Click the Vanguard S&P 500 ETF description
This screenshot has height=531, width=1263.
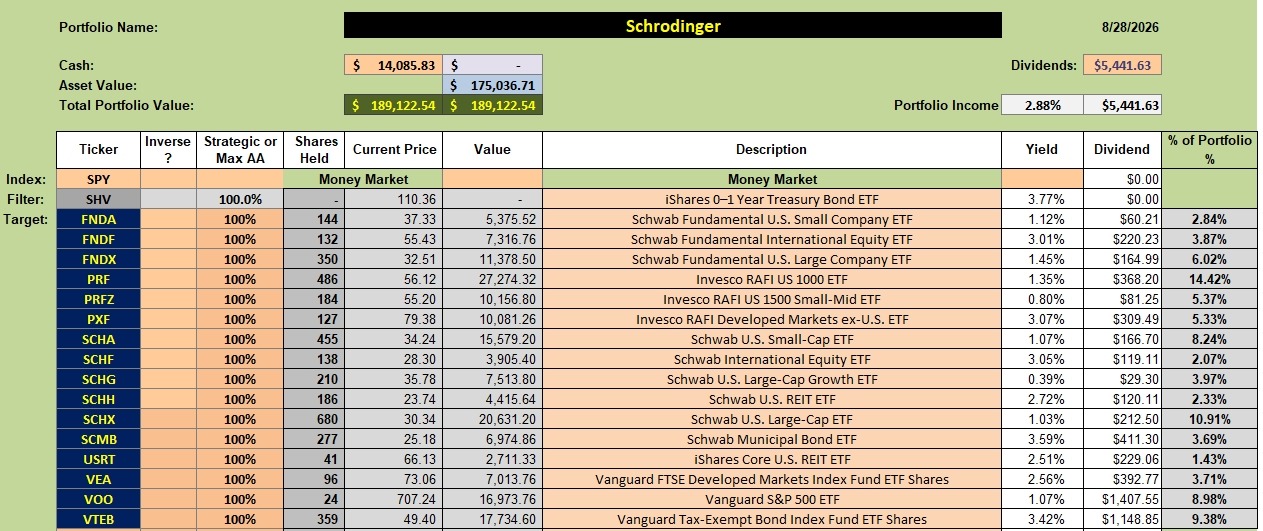pos(771,499)
